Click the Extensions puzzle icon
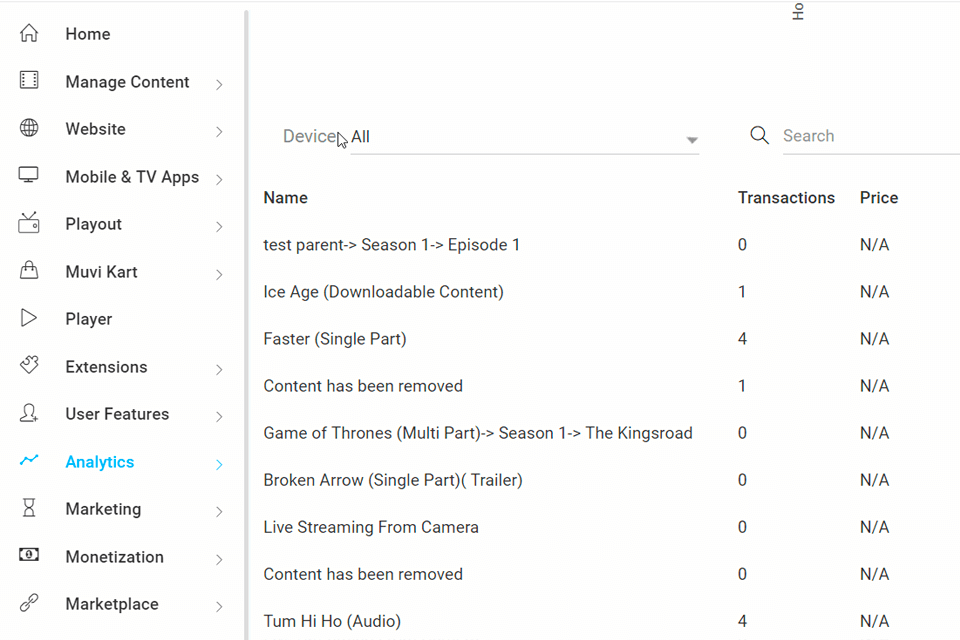 (29, 366)
